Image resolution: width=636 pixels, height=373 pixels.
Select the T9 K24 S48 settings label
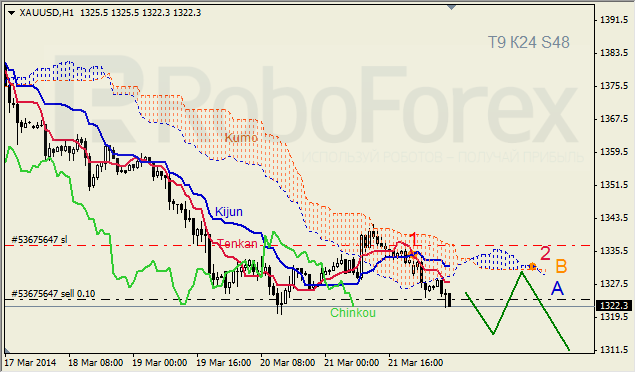(528, 42)
